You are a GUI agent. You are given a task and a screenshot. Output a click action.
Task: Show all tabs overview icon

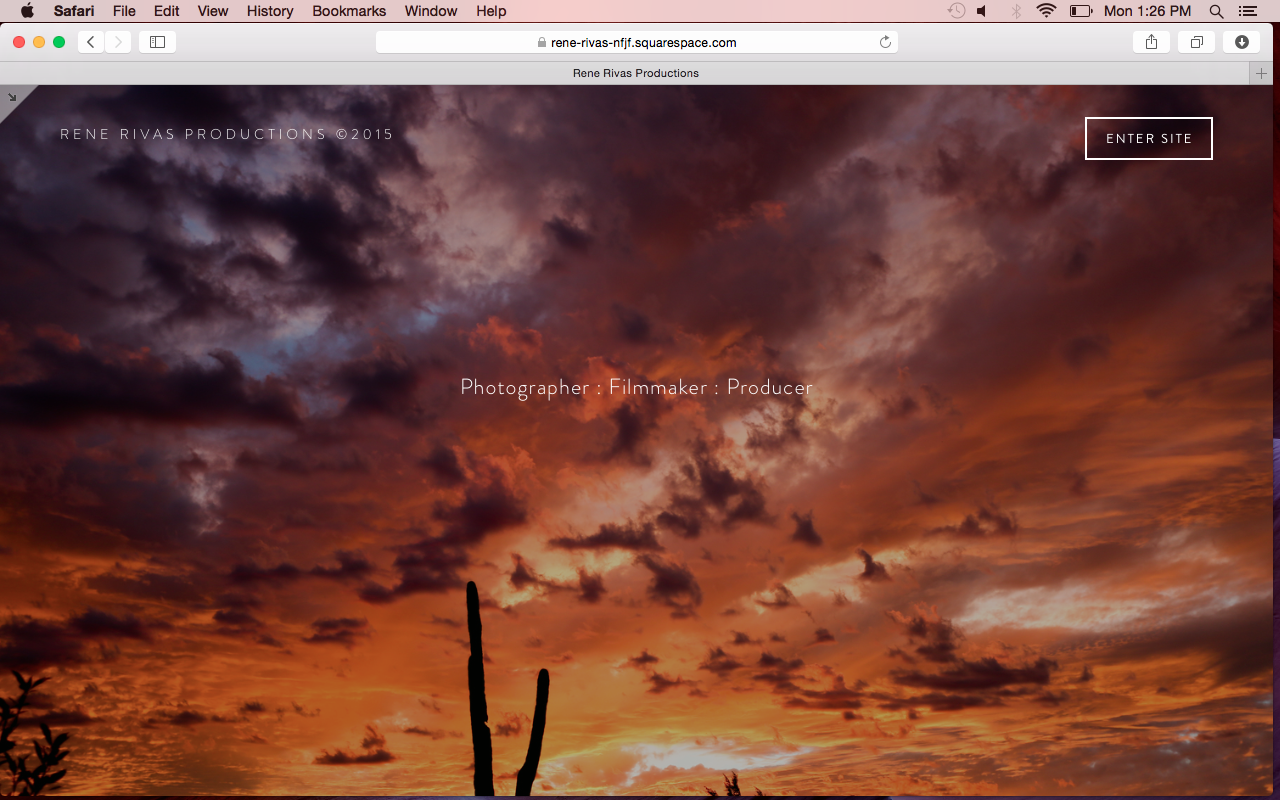(1196, 42)
